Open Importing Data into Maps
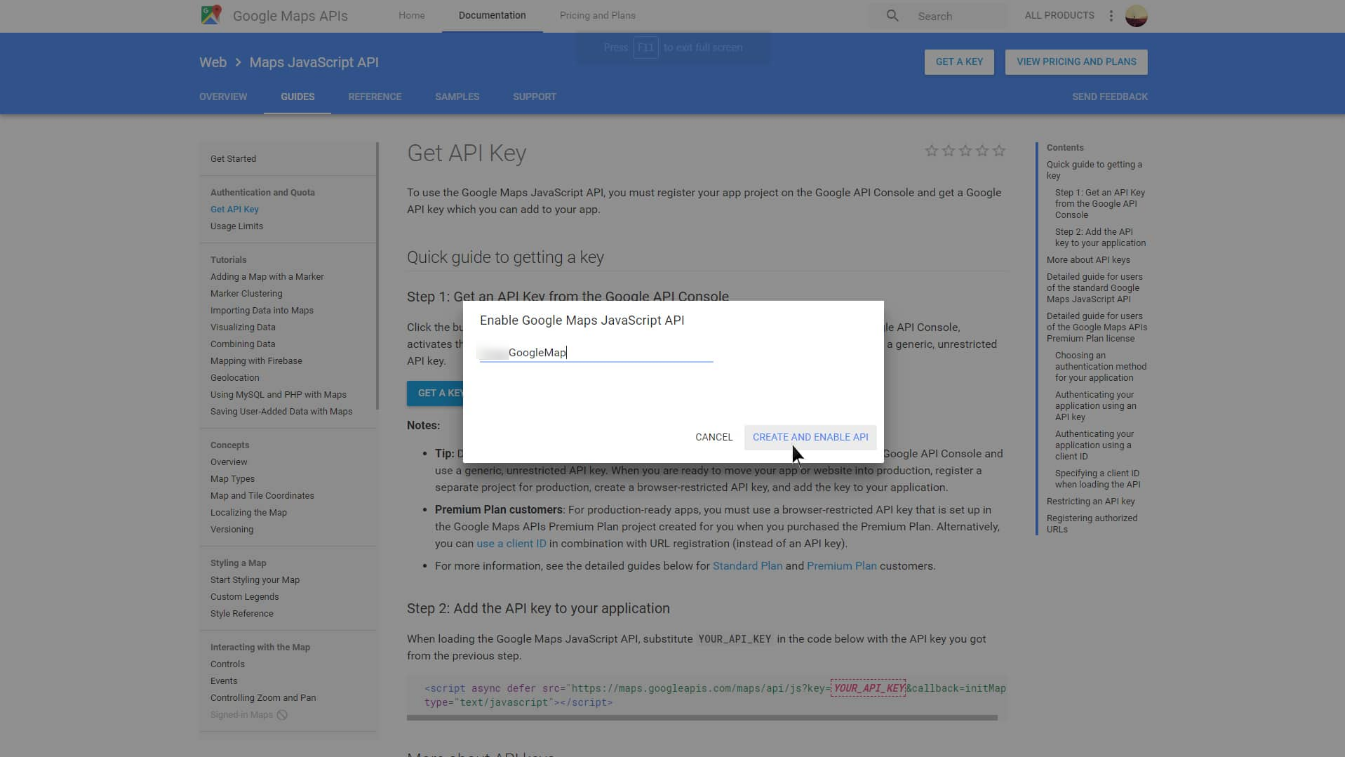1345x757 pixels. coord(262,310)
